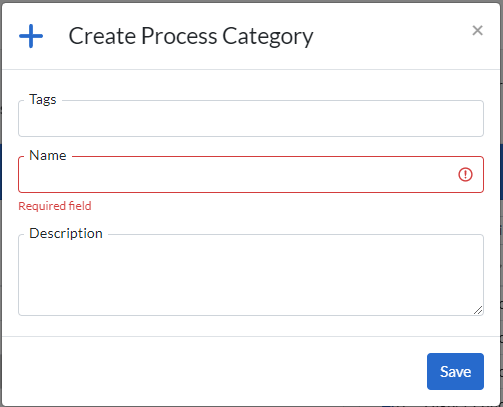The height and width of the screenshot is (407, 503).
Task: Click the divider line below the dialog title
Action: 251,69
